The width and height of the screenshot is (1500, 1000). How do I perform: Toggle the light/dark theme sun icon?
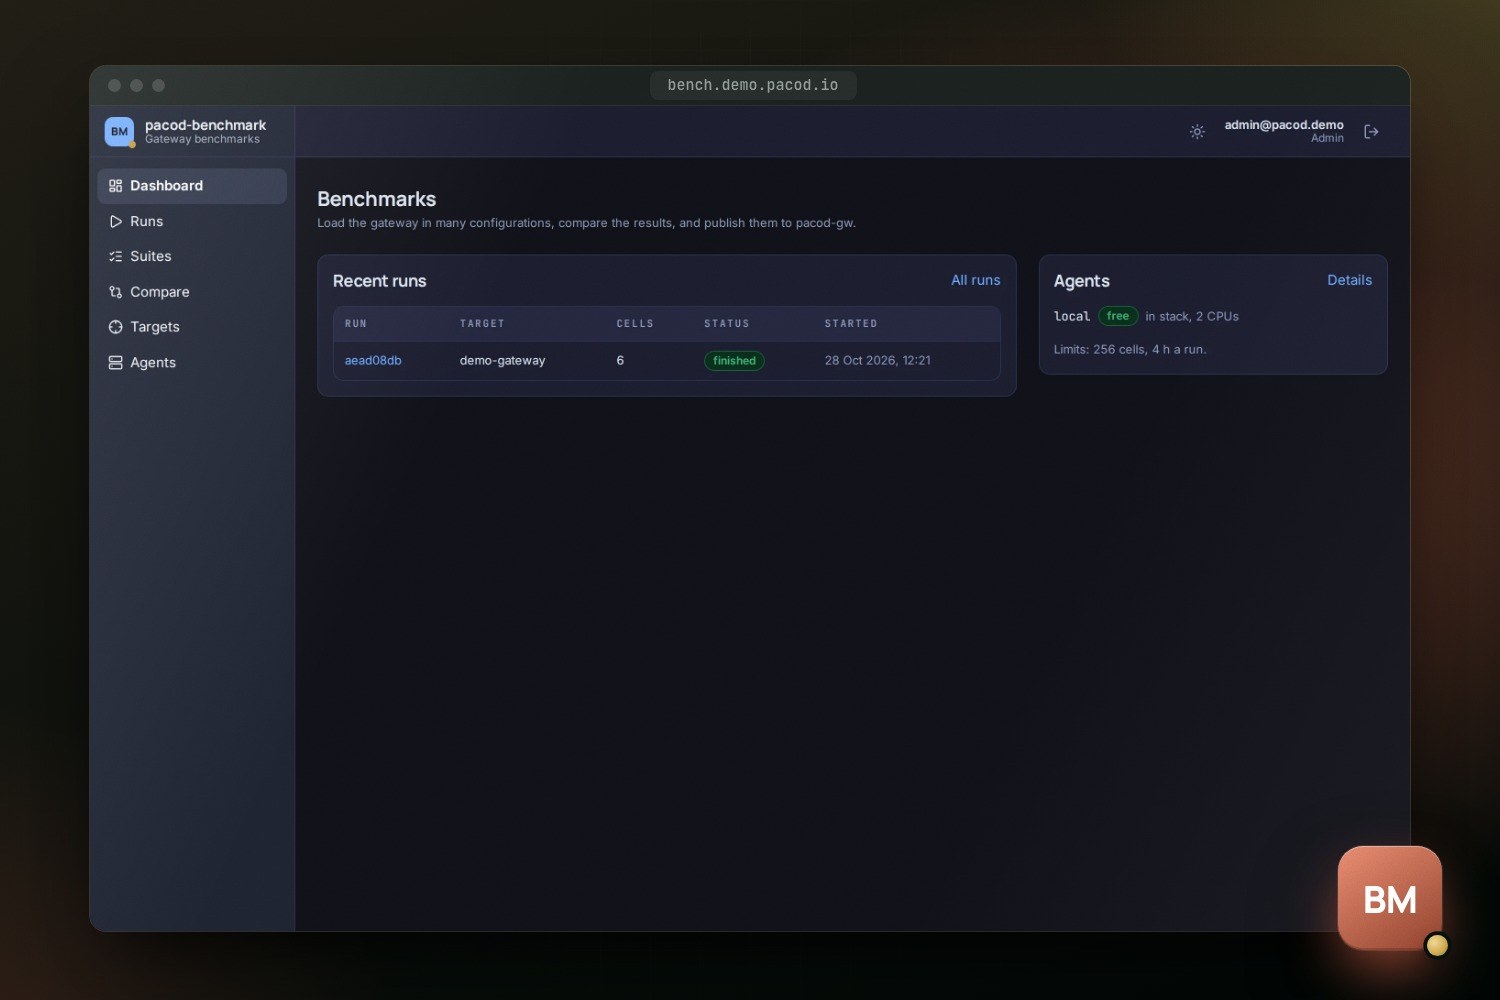click(x=1197, y=132)
